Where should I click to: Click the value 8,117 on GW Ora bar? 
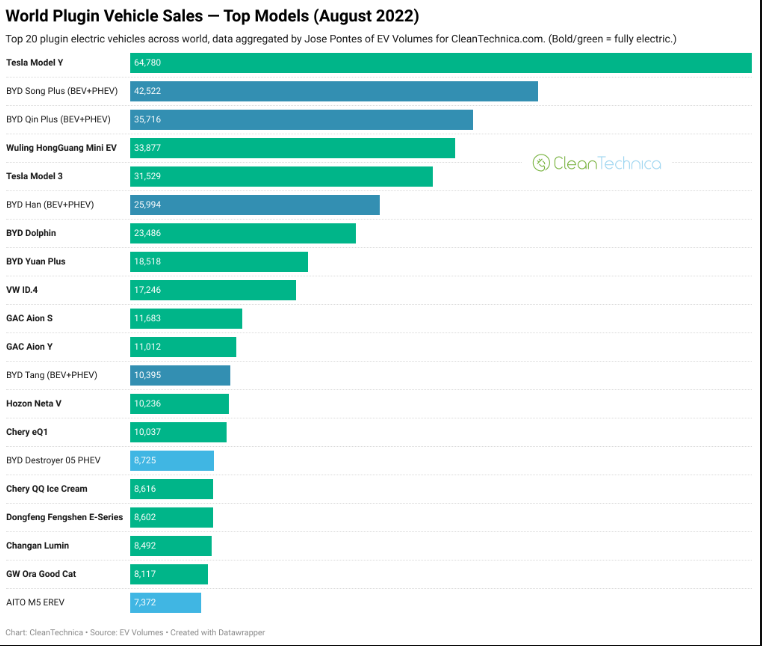point(145,574)
